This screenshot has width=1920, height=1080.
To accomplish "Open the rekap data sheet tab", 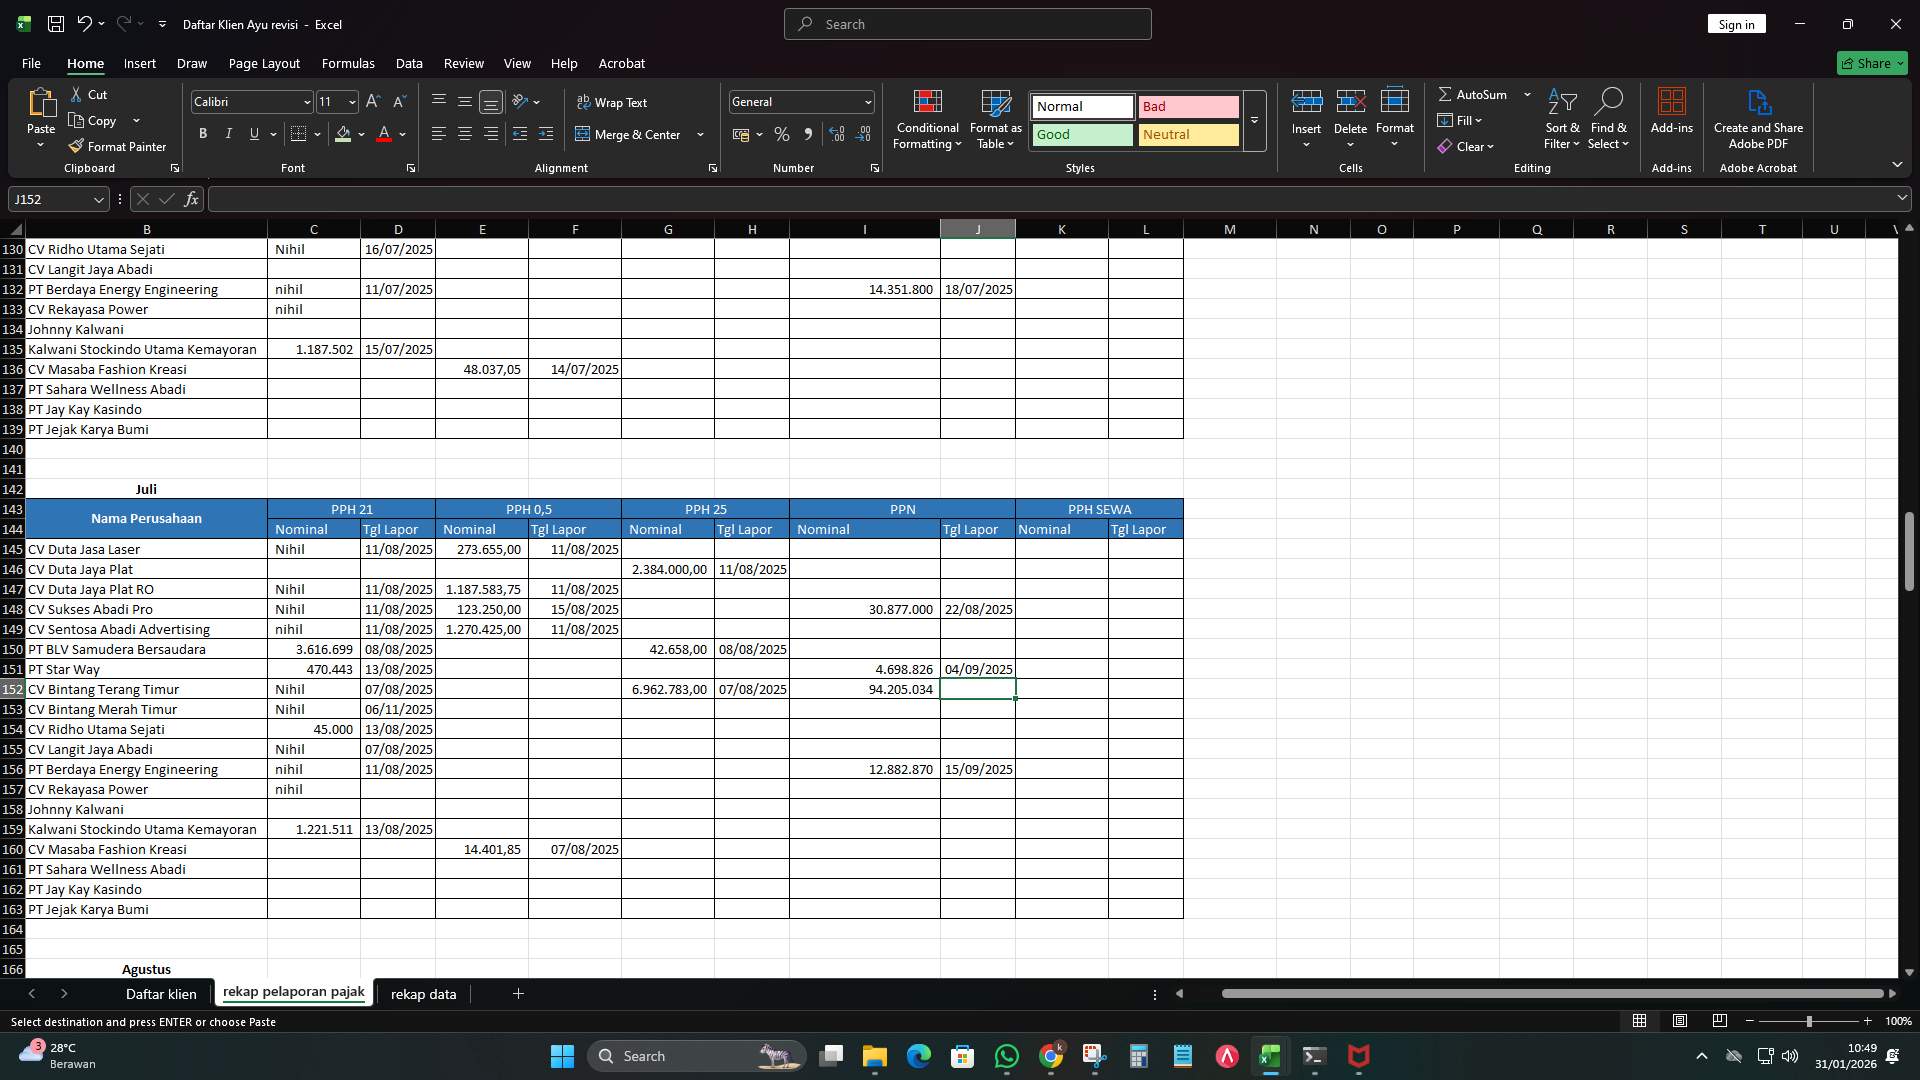I will tap(422, 994).
